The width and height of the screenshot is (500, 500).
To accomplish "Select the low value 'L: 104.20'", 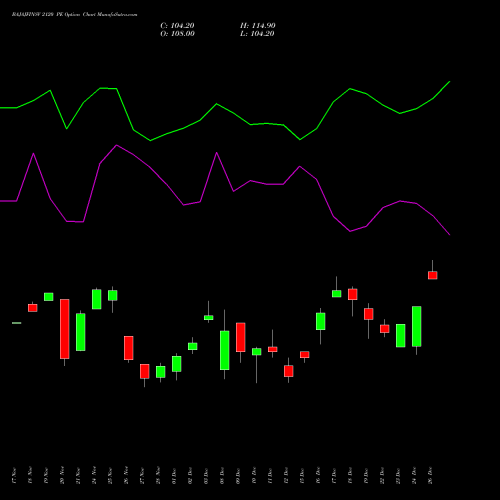I will (257, 34).
